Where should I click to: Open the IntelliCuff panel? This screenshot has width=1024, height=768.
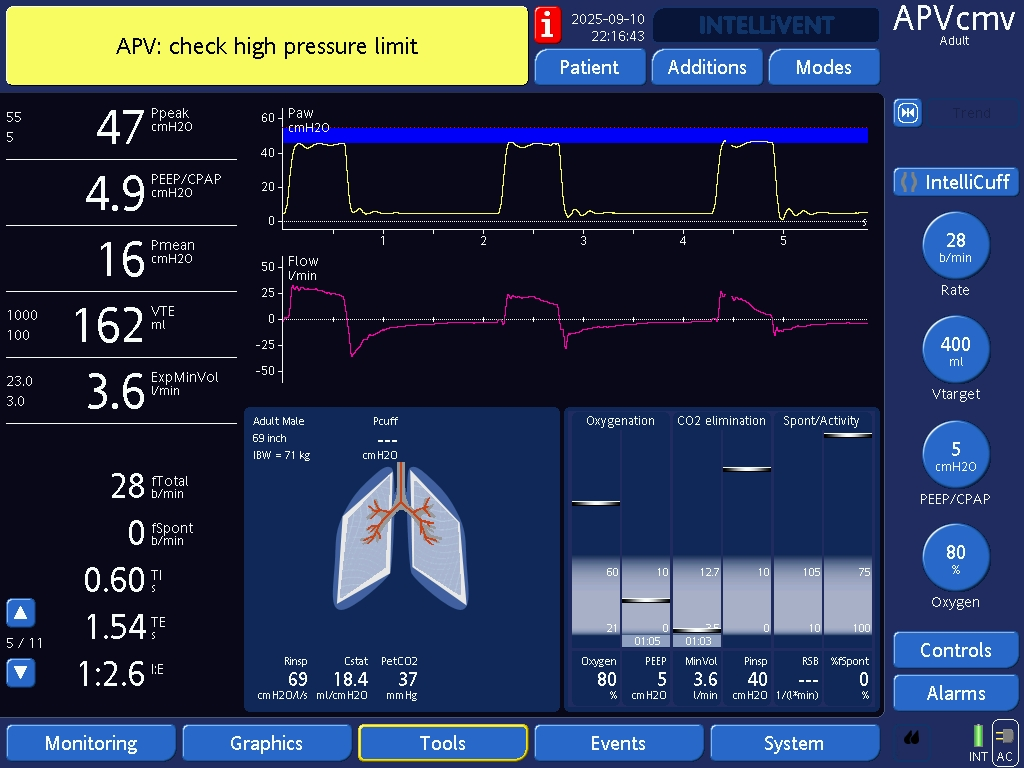pyautogui.click(x=955, y=182)
